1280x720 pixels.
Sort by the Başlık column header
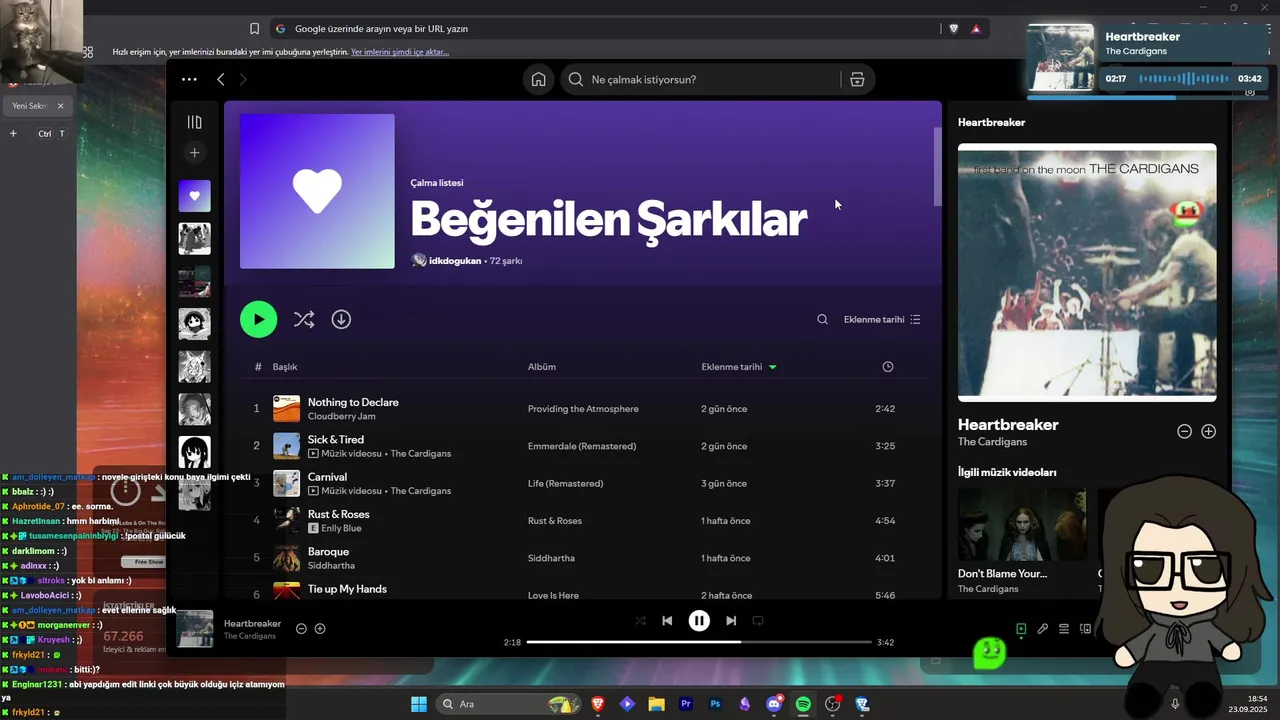coord(285,367)
